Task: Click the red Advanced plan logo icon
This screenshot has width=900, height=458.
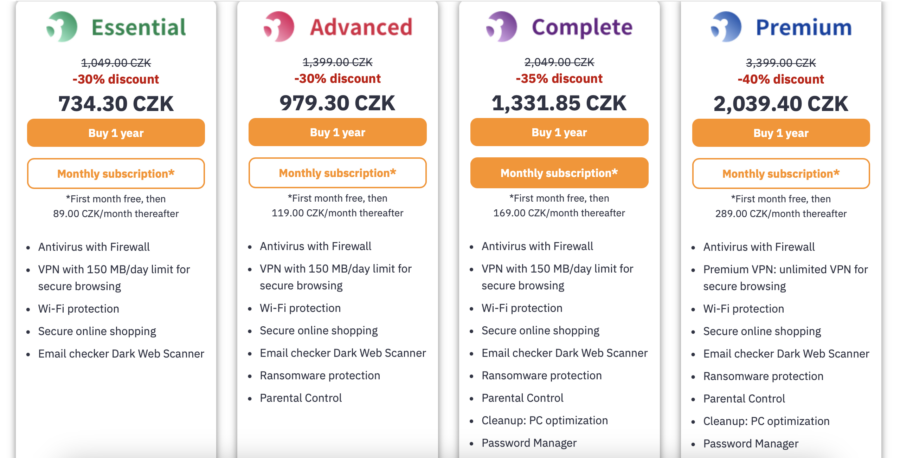Action: [x=279, y=26]
